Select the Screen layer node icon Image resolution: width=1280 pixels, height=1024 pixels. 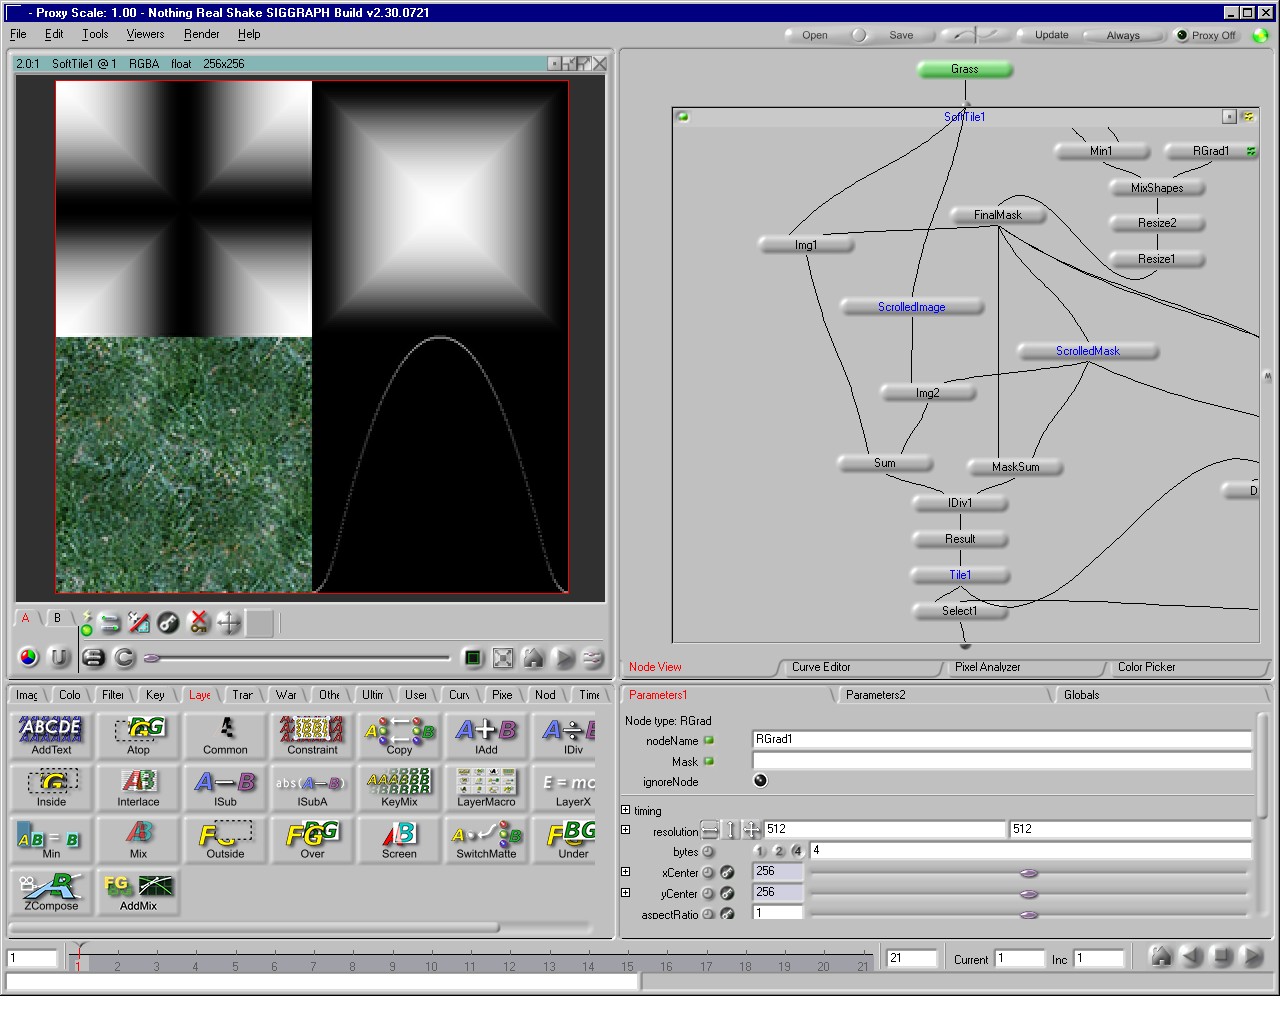(399, 839)
